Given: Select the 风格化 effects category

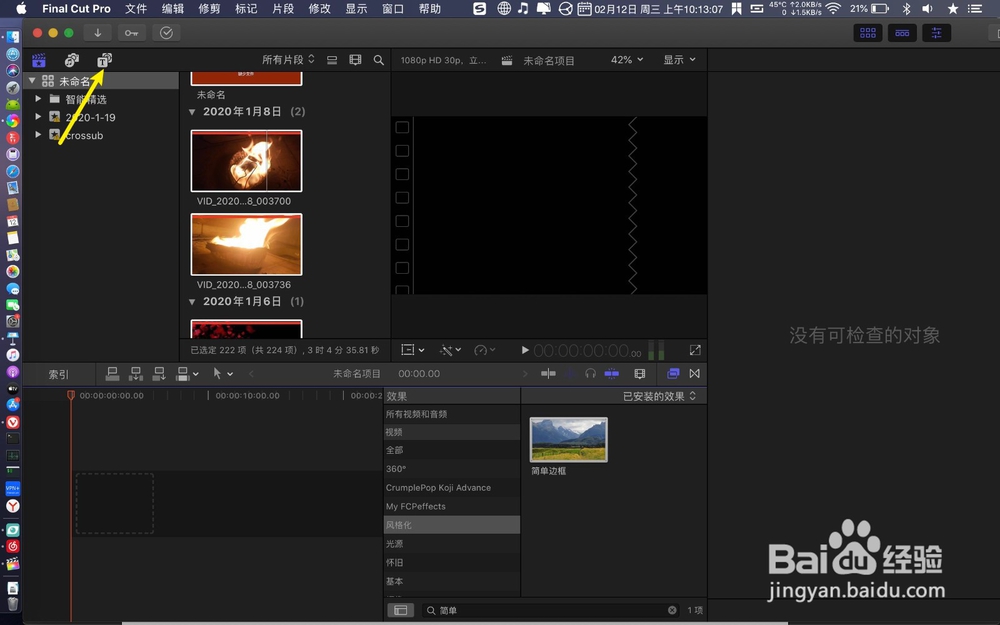Looking at the screenshot, I should coord(452,525).
